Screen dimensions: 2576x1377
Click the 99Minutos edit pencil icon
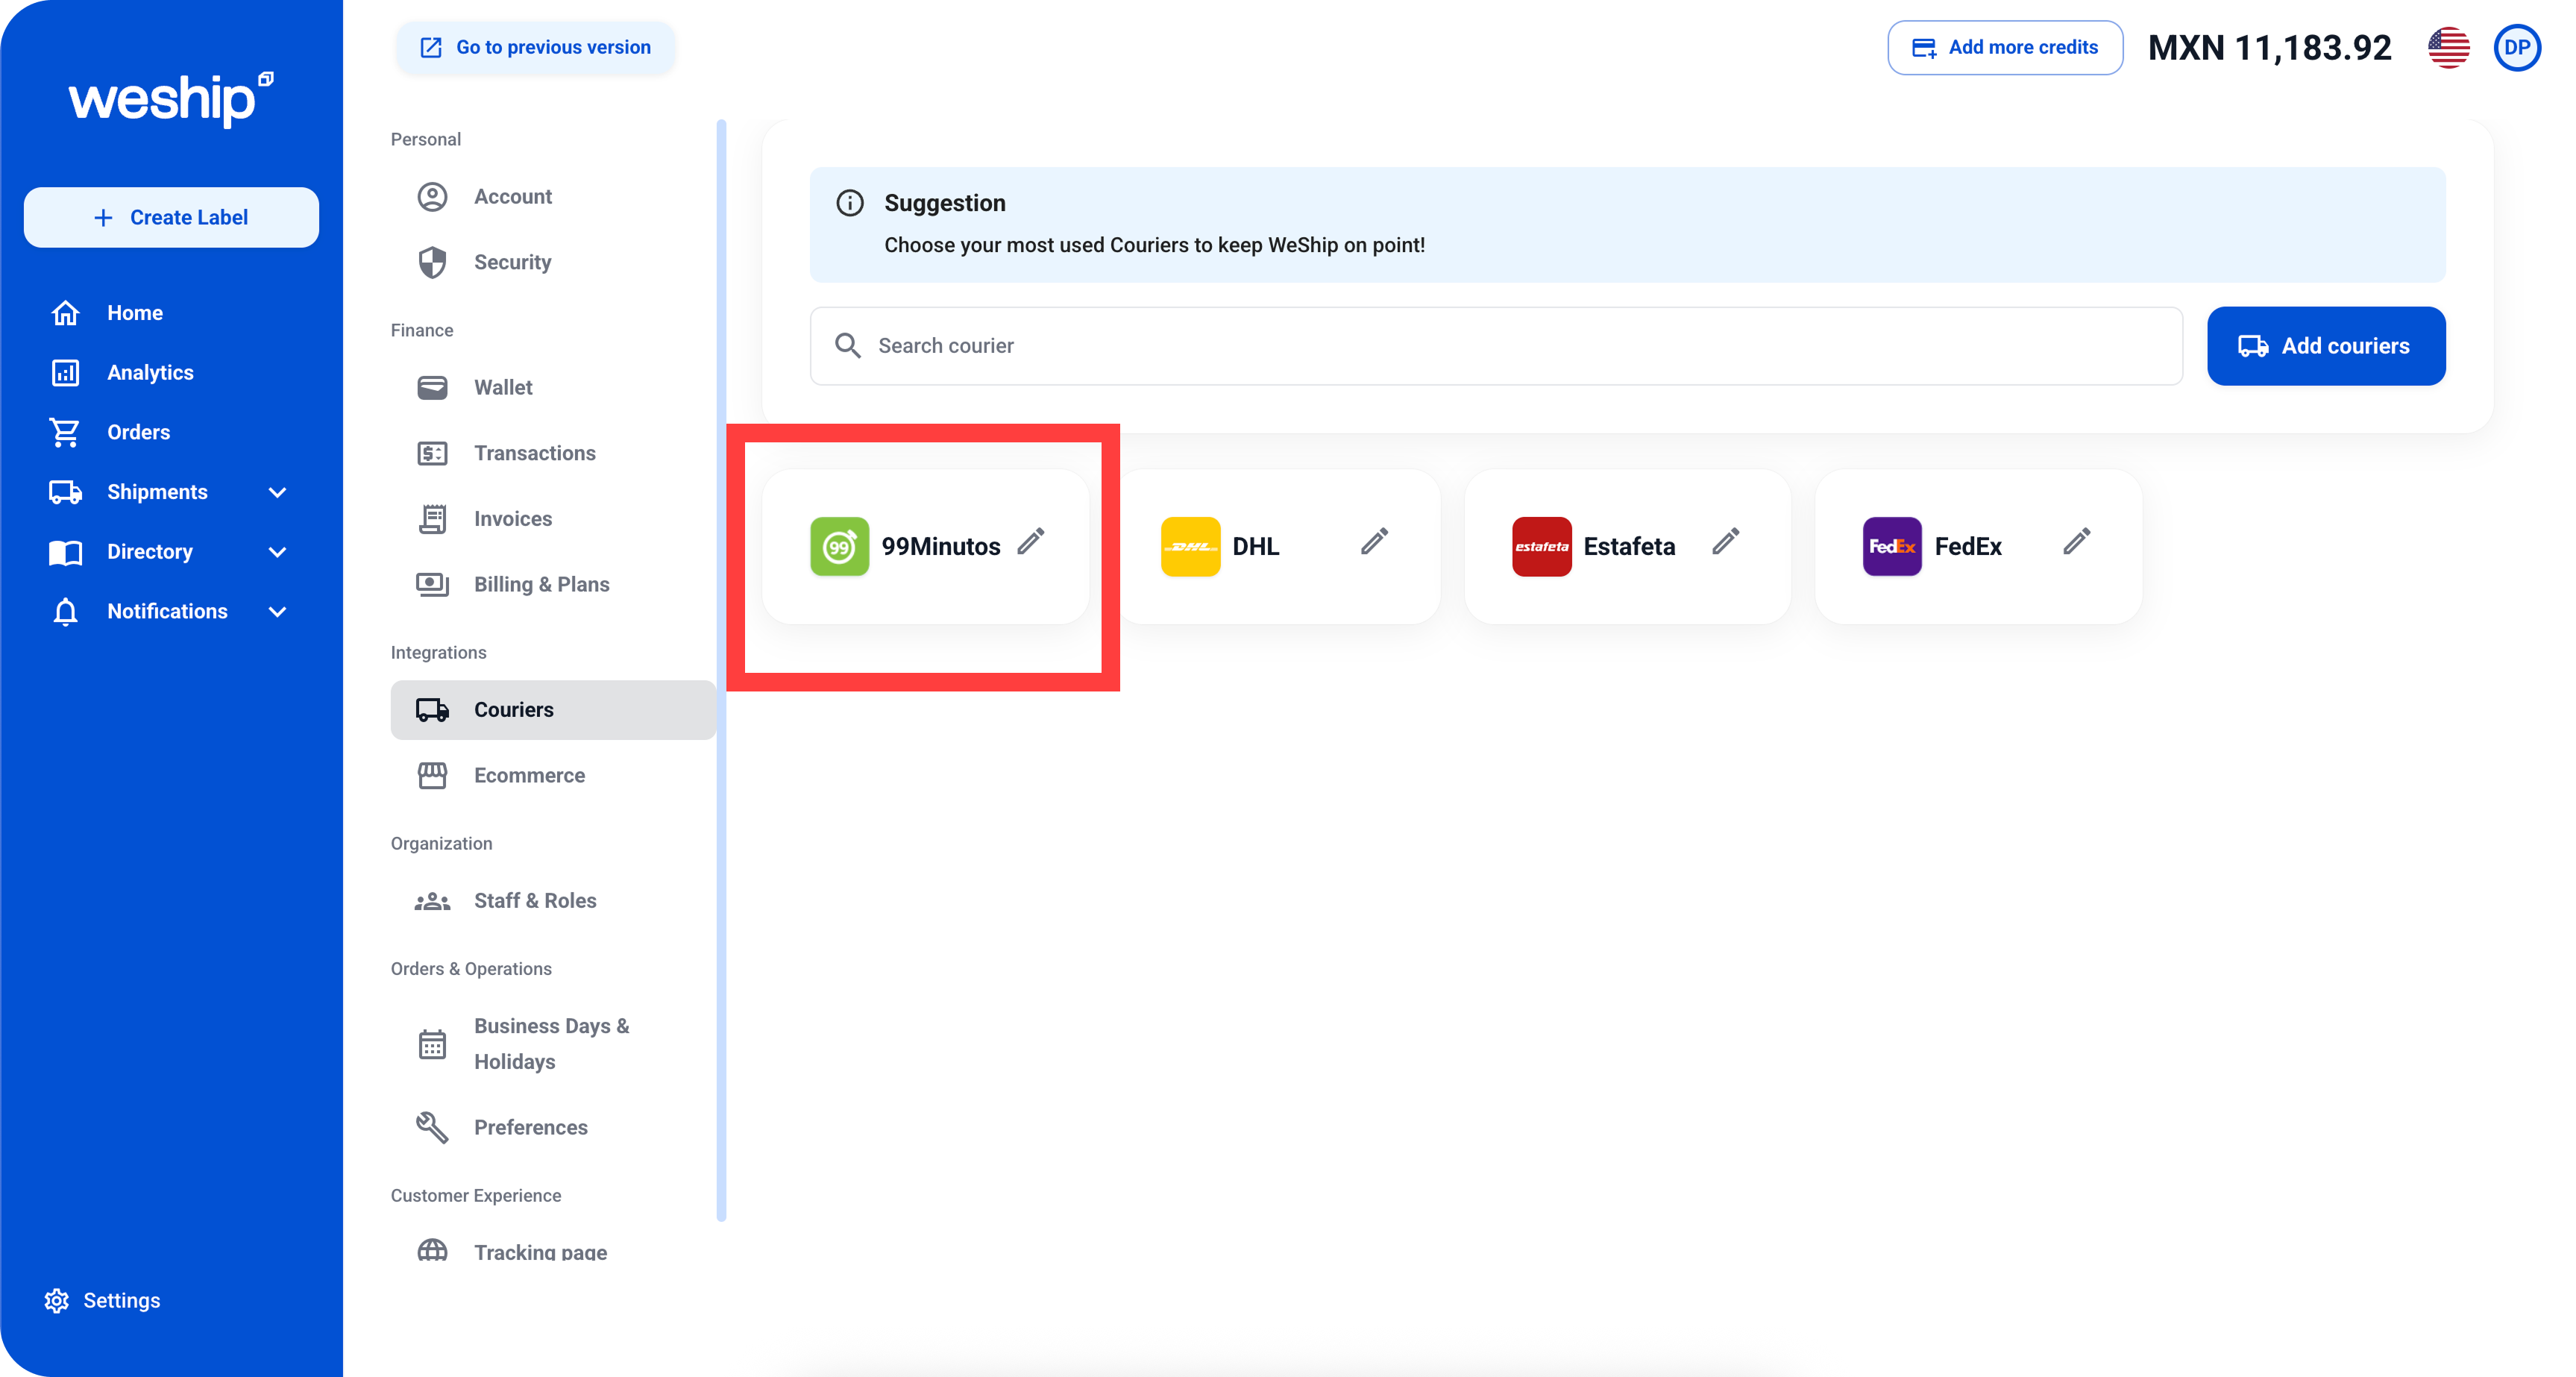point(1031,542)
